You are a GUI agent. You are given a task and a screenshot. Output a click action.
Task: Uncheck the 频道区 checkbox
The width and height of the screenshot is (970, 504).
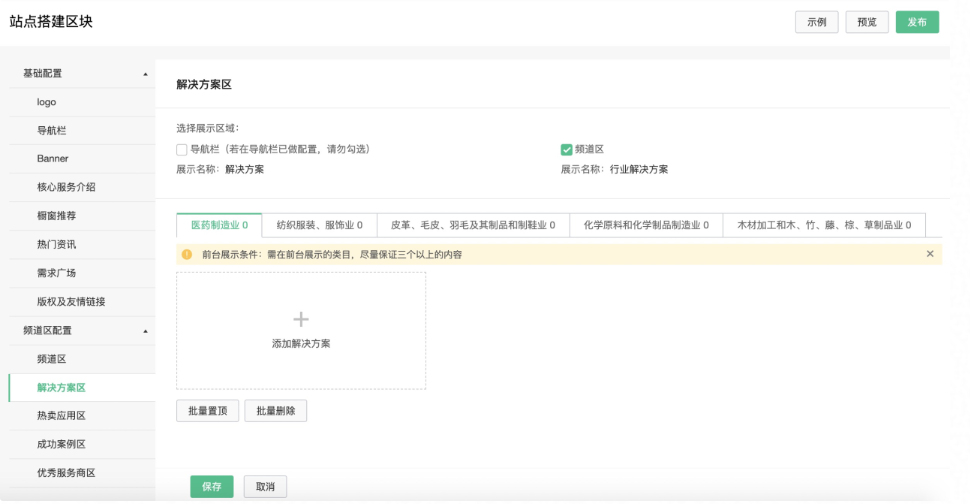566,150
